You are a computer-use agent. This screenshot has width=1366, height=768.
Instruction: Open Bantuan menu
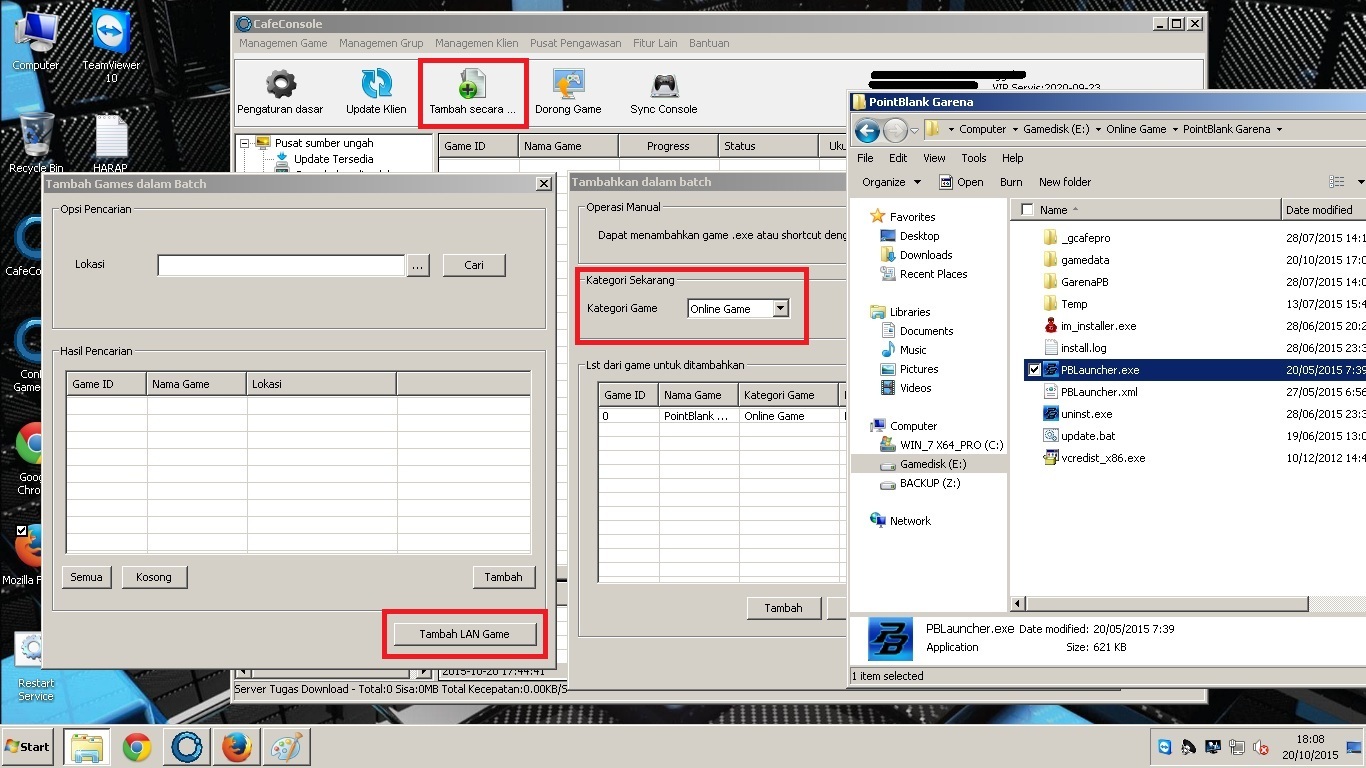pos(709,43)
